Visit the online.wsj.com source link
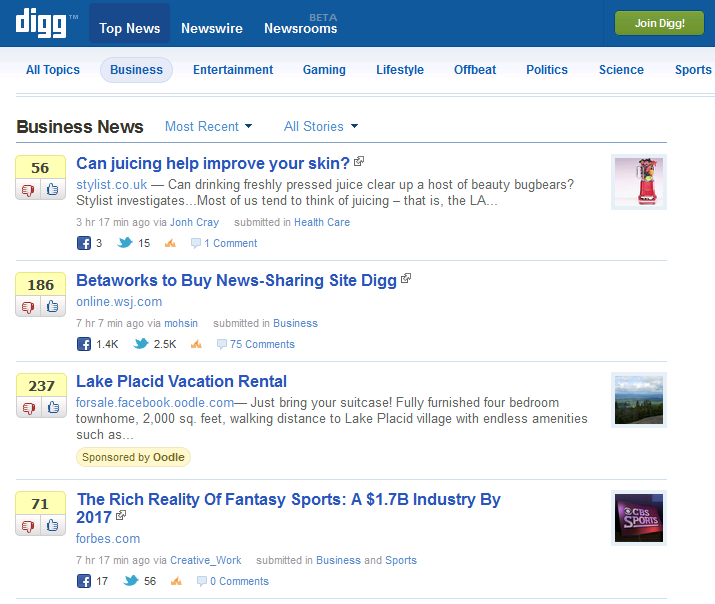Image resolution: width=715 pixels, height=604 pixels. point(119,302)
